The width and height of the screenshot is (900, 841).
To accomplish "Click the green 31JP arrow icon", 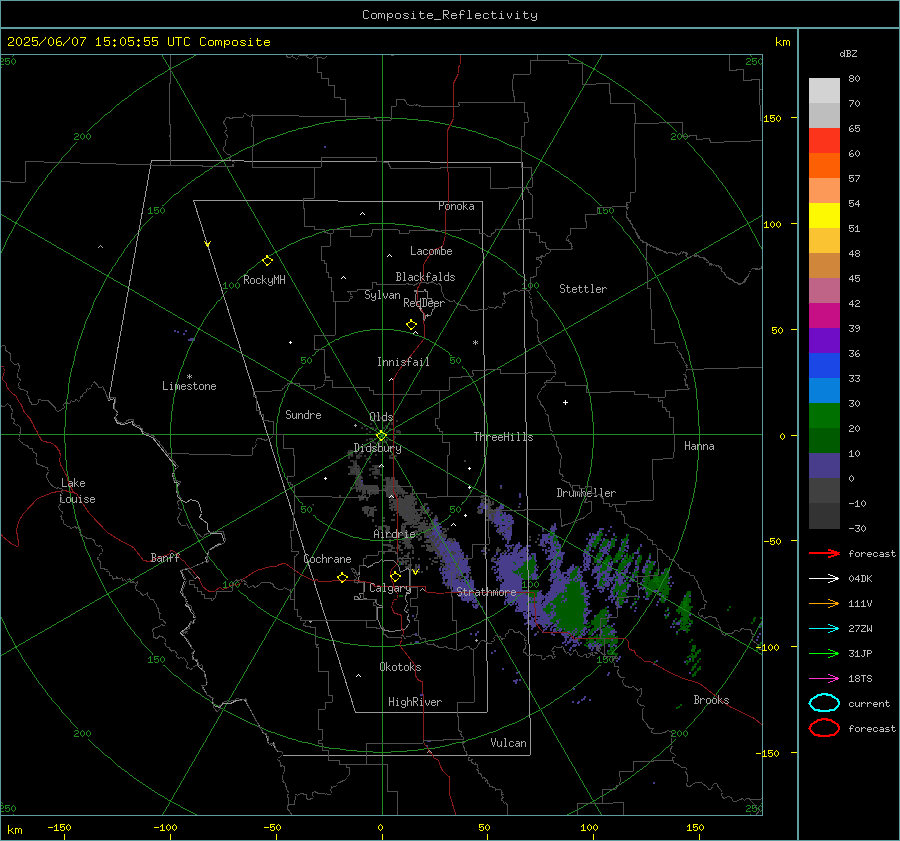I will [824, 653].
